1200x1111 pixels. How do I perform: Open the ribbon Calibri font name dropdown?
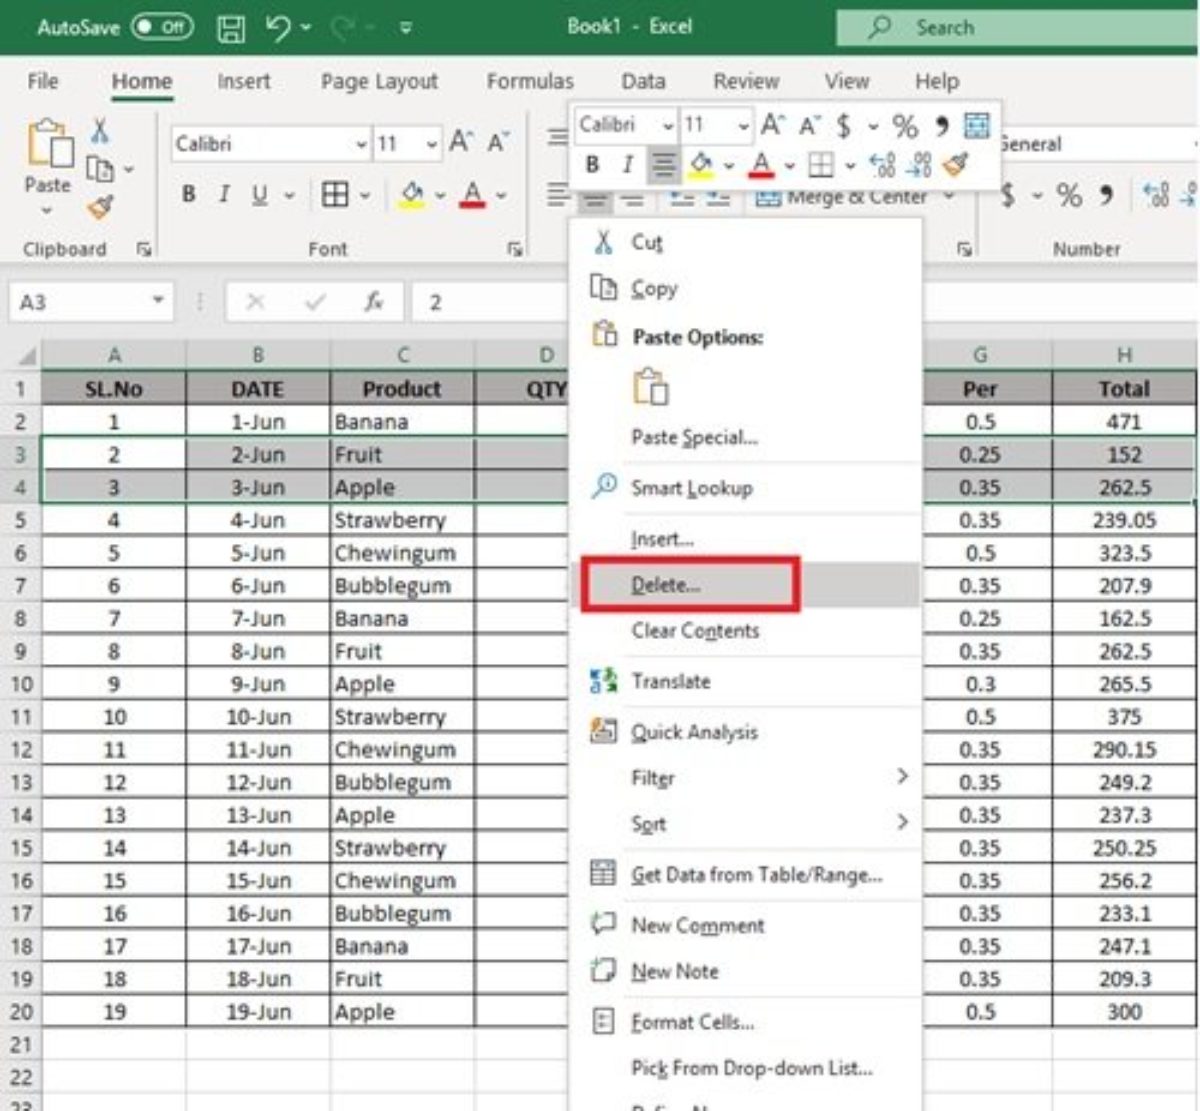pyautogui.click(x=361, y=144)
